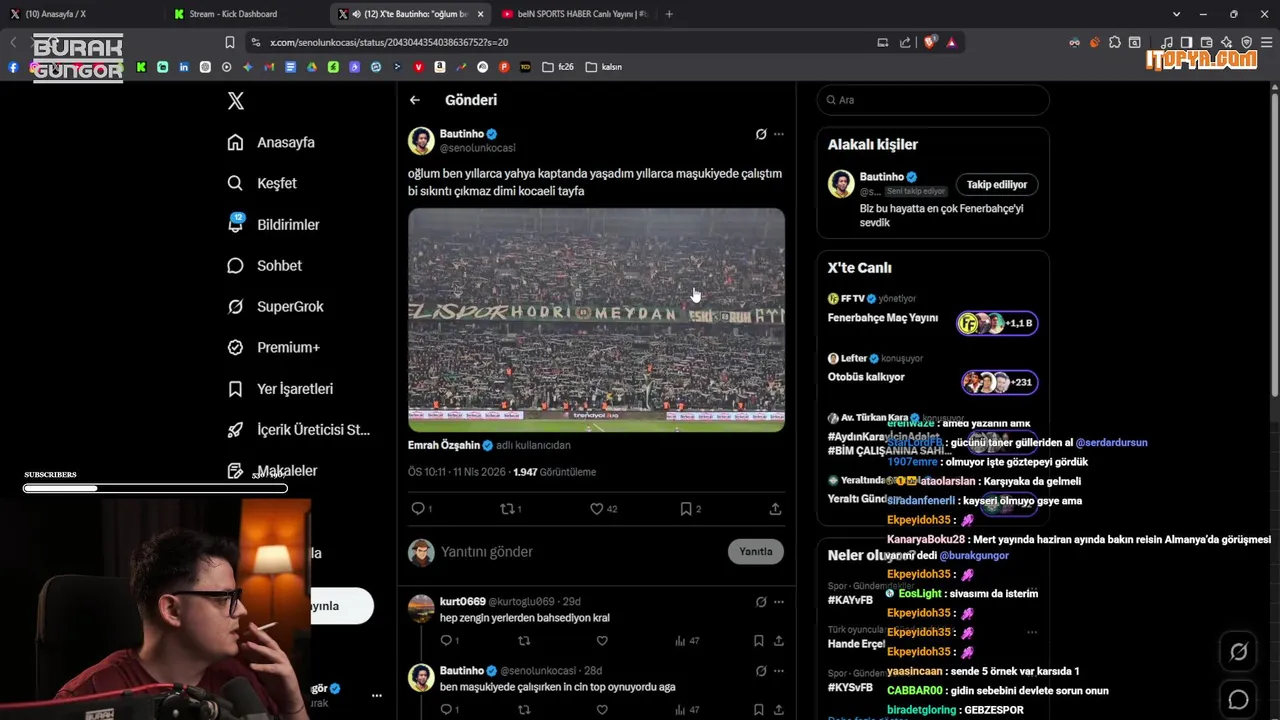Like Bautinho's reply from 28d
The width and height of the screenshot is (1280, 720).
[602, 710]
